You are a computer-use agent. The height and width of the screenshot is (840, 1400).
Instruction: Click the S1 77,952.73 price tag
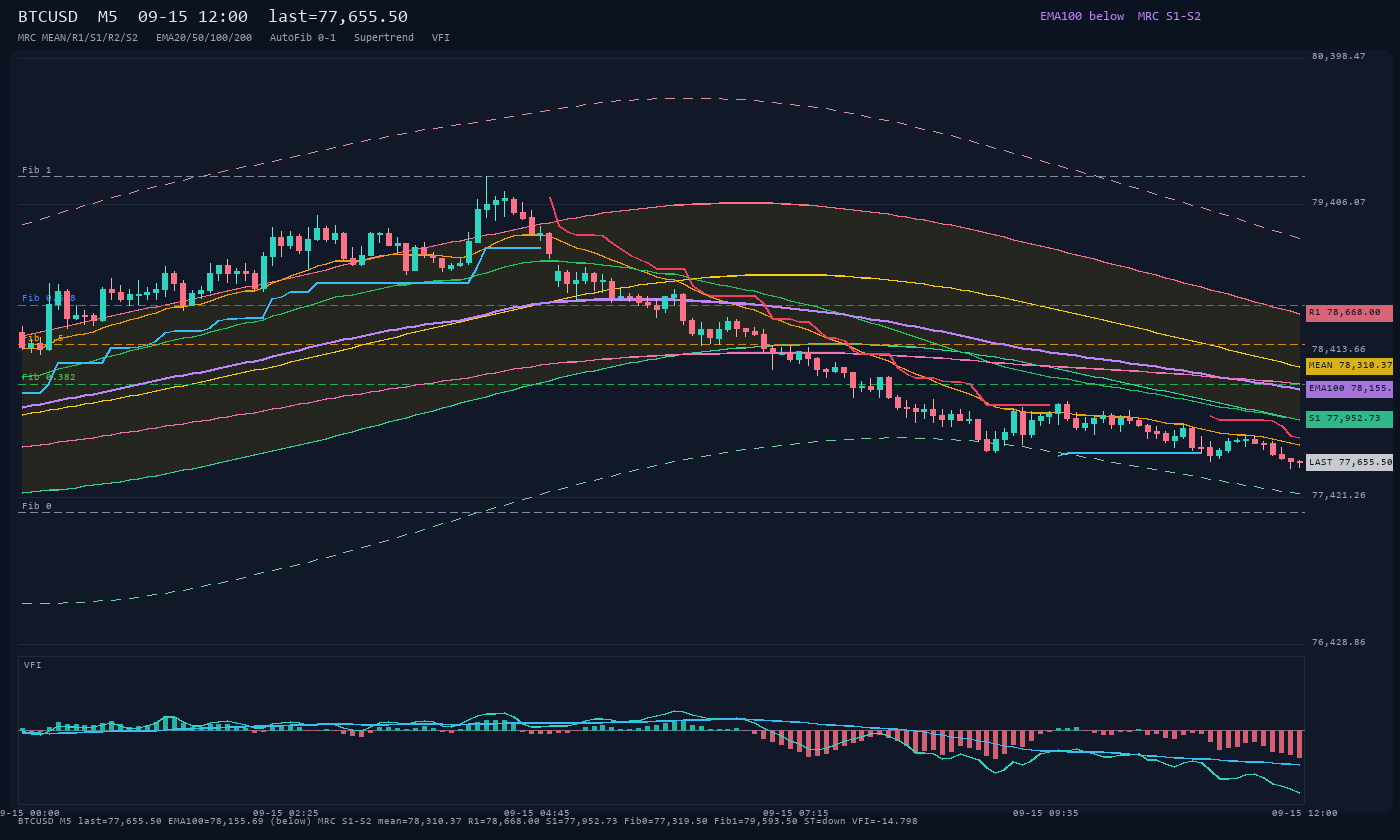pyautogui.click(x=1349, y=419)
